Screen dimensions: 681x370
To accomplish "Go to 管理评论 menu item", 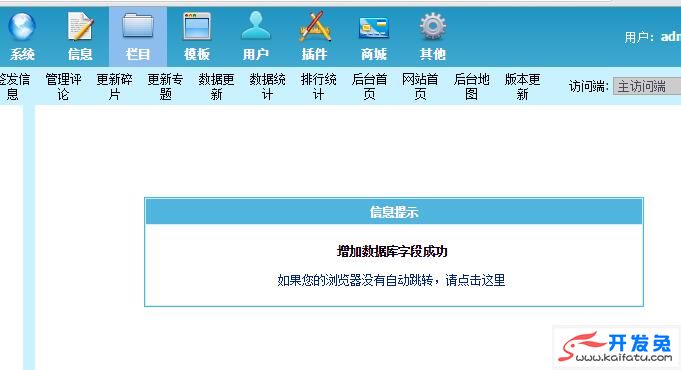I will (63, 86).
